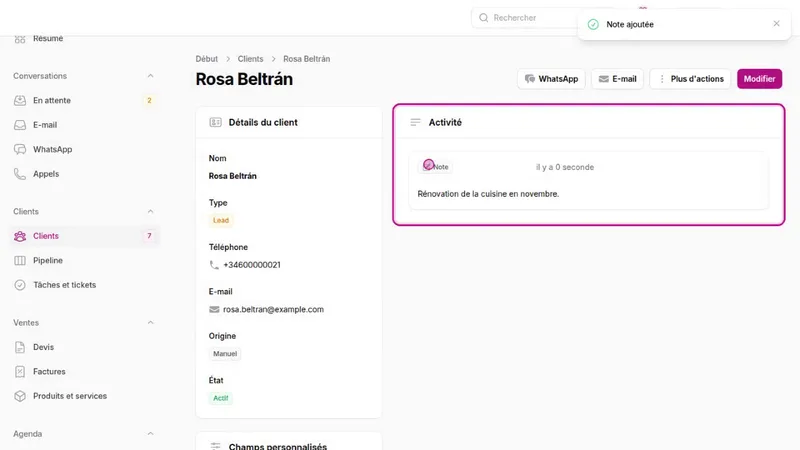Click the note text Rénovation de la cuisine
This screenshot has height=450, width=800.
488,194
